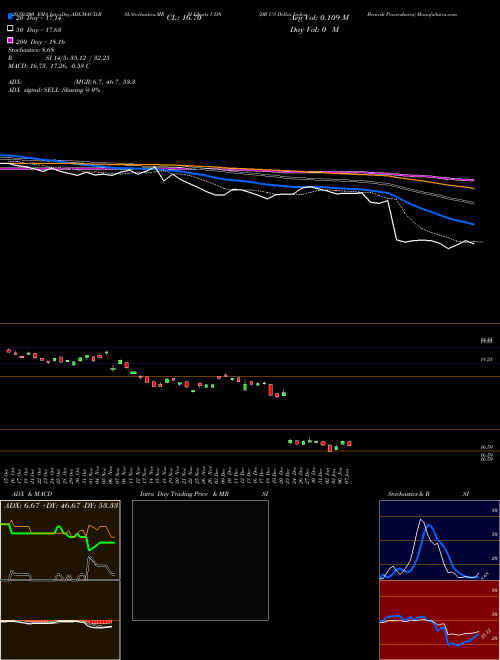Click the 'Stochastics & RSI' panel title
This screenshot has width=500, height=660.
click(428, 494)
